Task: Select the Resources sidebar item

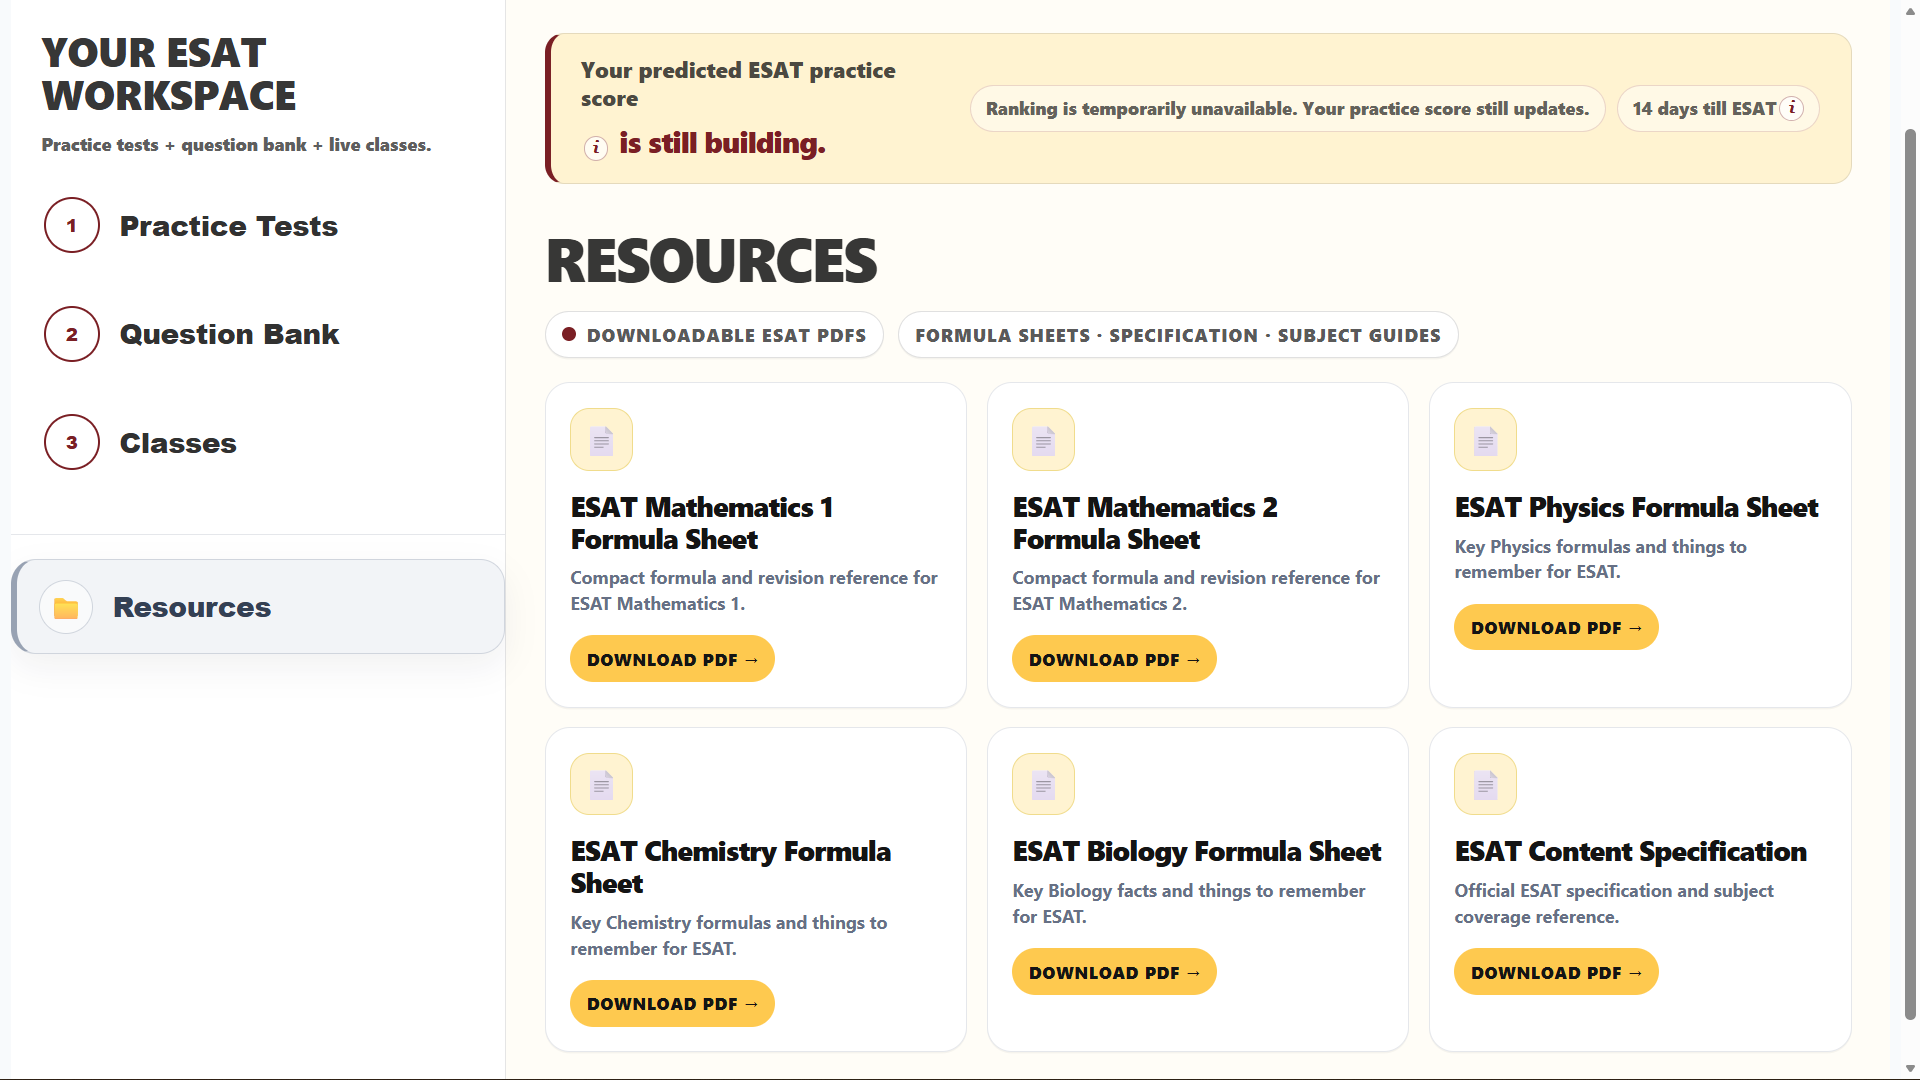Action: 258,607
